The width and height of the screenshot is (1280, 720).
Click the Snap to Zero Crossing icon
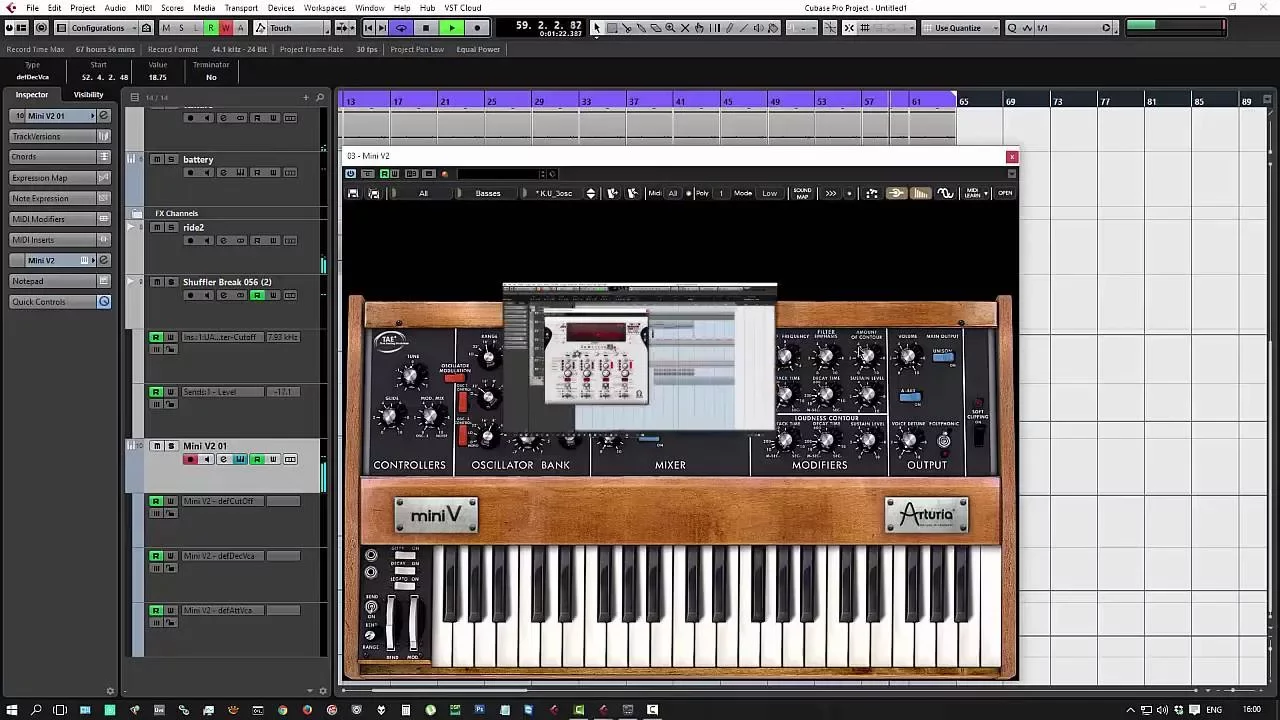830,28
